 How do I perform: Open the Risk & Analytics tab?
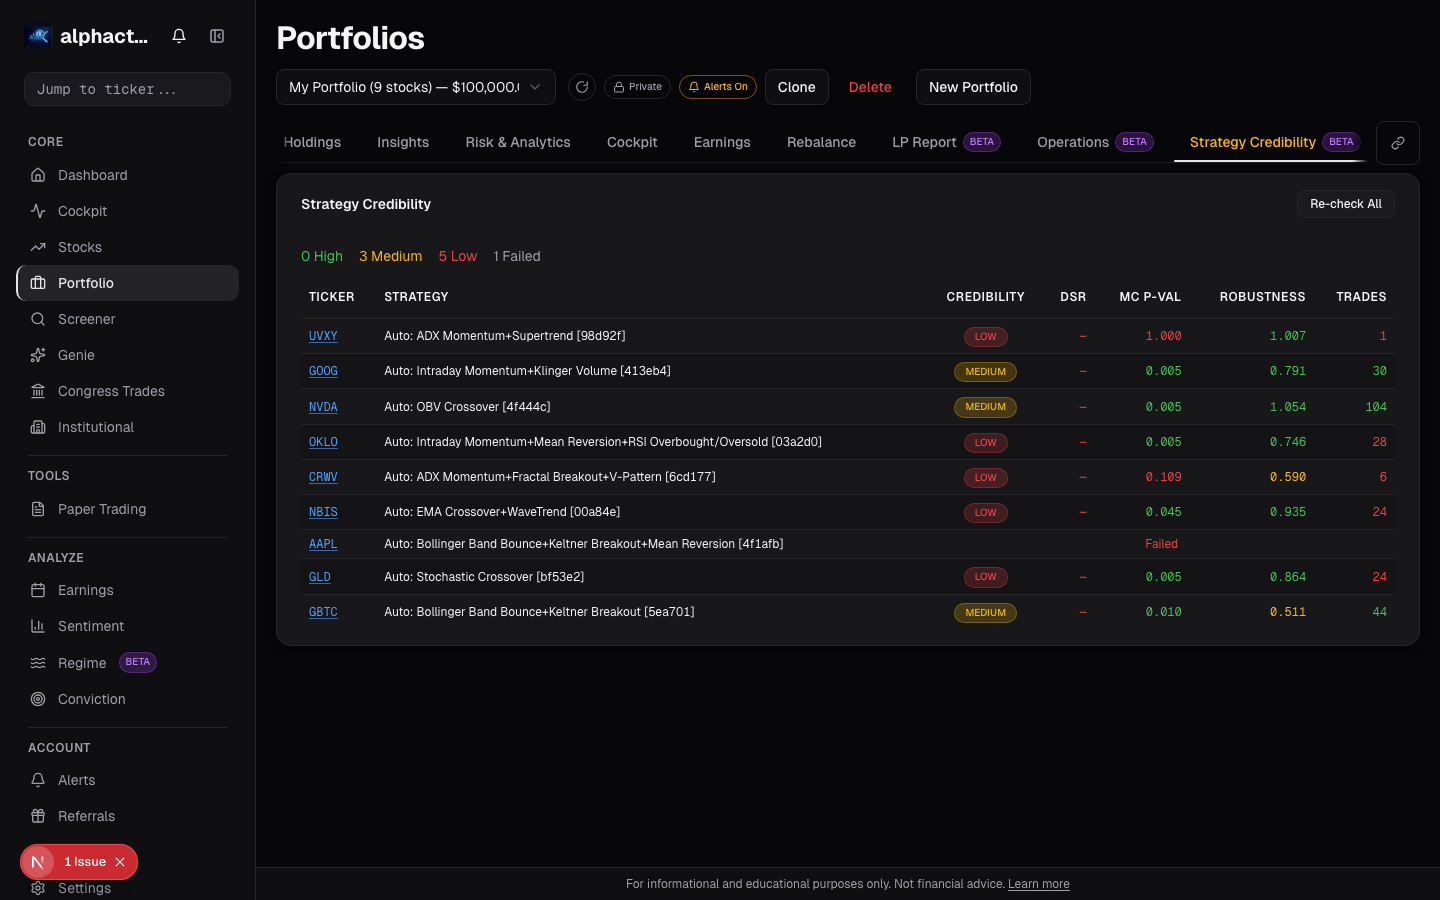pyautogui.click(x=517, y=142)
